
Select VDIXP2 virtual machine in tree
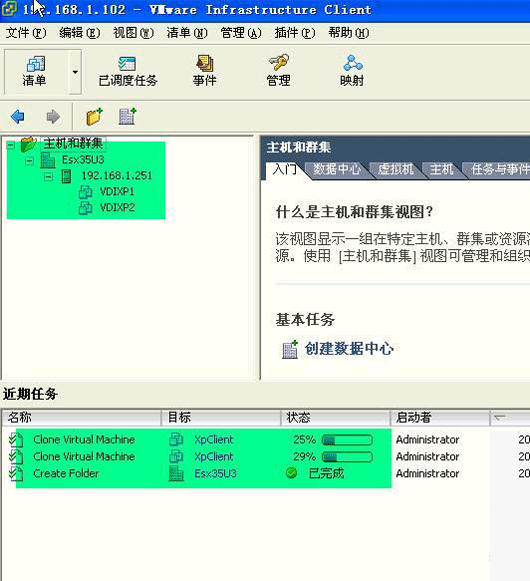click(117, 208)
